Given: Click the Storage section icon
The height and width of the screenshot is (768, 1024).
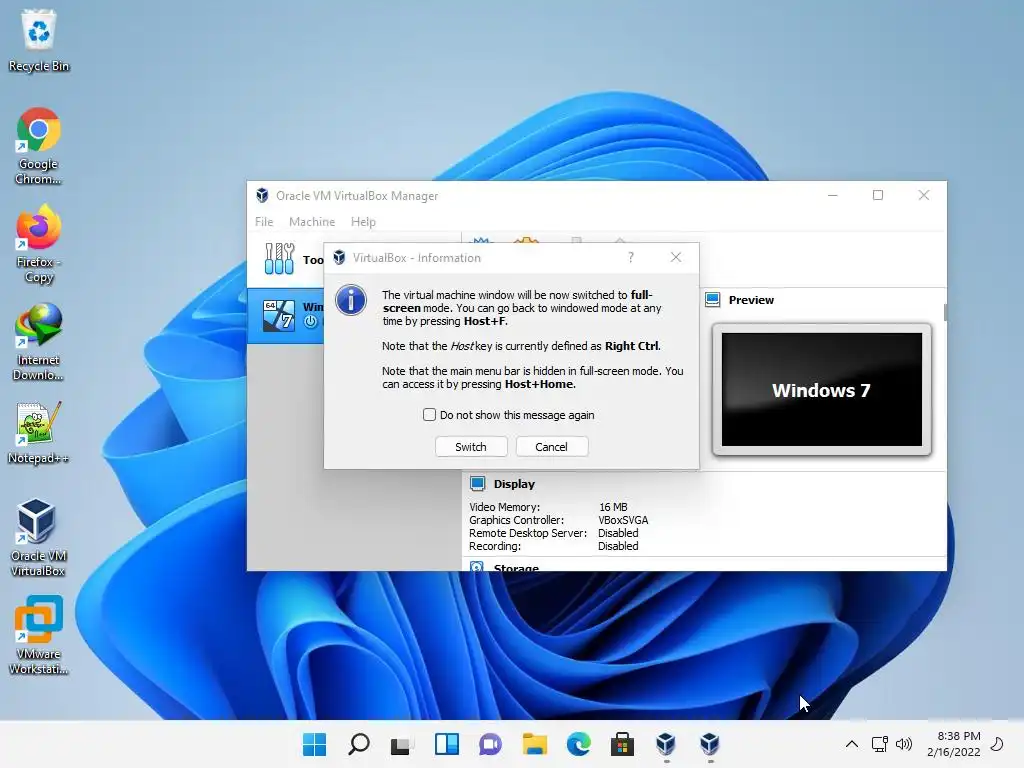Looking at the screenshot, I should click(x=477, y=566).
